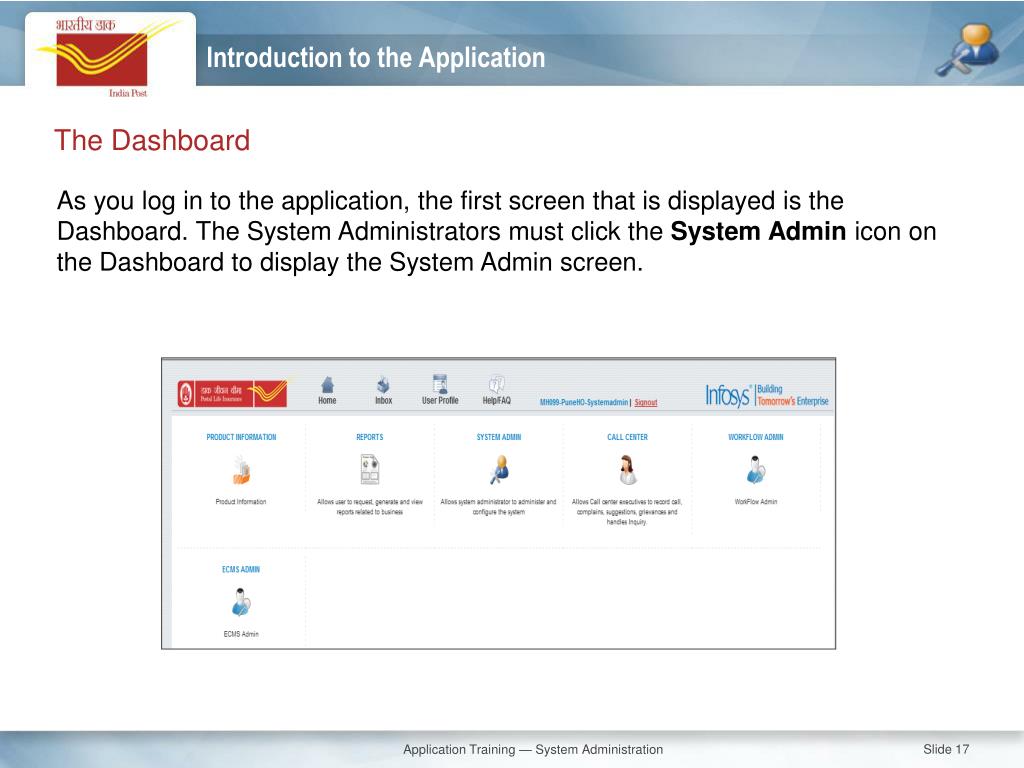Click 'Introduction to the Application' title
Image resolution: width=1024 pixels, height=768 pixels.
tap(376, 57)
